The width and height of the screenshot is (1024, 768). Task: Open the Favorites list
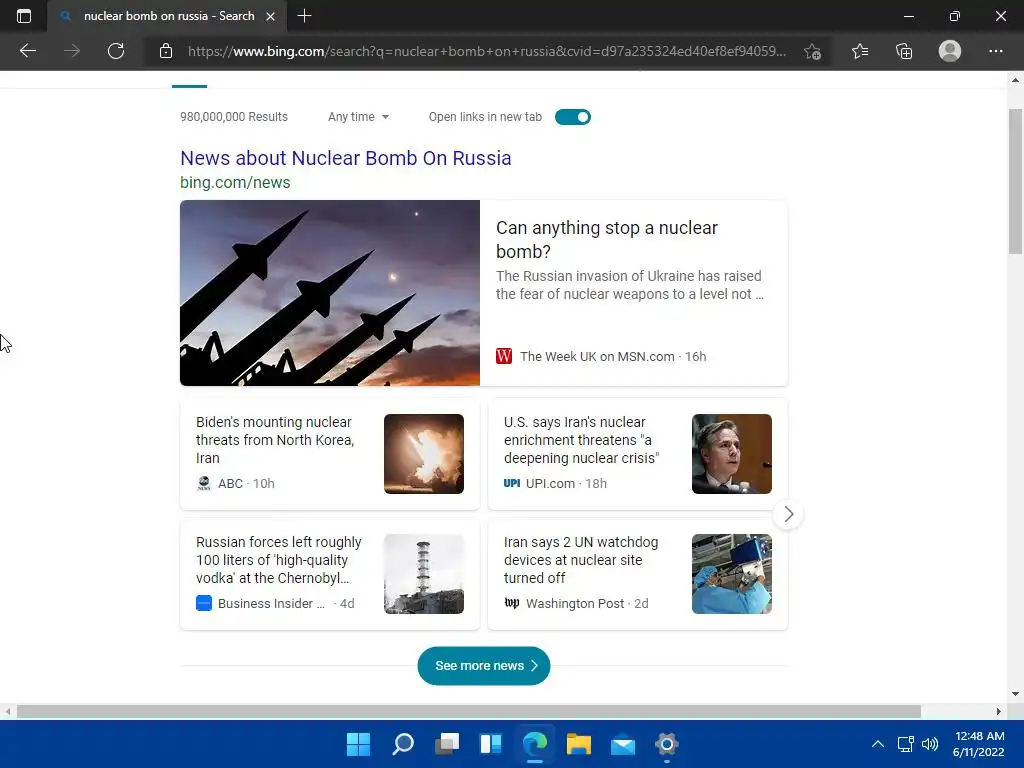[860, 51]
